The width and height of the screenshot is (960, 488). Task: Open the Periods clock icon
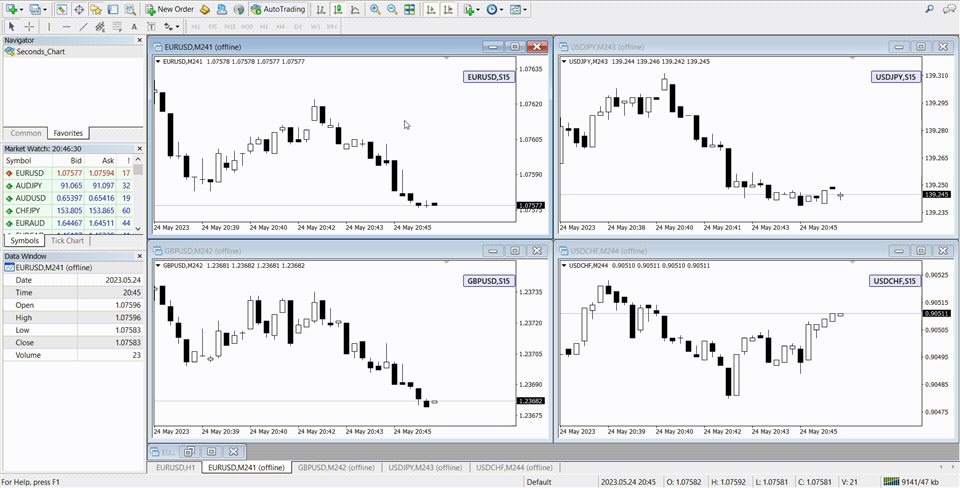492,9
